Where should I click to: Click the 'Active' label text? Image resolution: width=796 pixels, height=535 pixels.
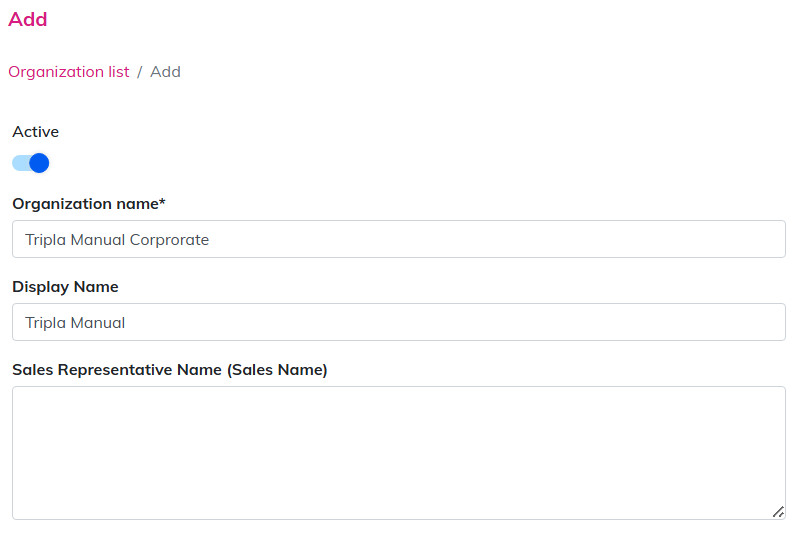36,132
